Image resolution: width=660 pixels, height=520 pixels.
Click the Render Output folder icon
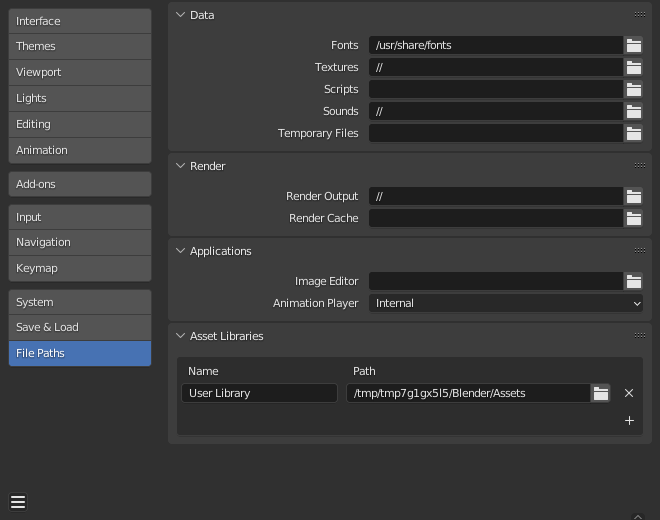point(633,196)
